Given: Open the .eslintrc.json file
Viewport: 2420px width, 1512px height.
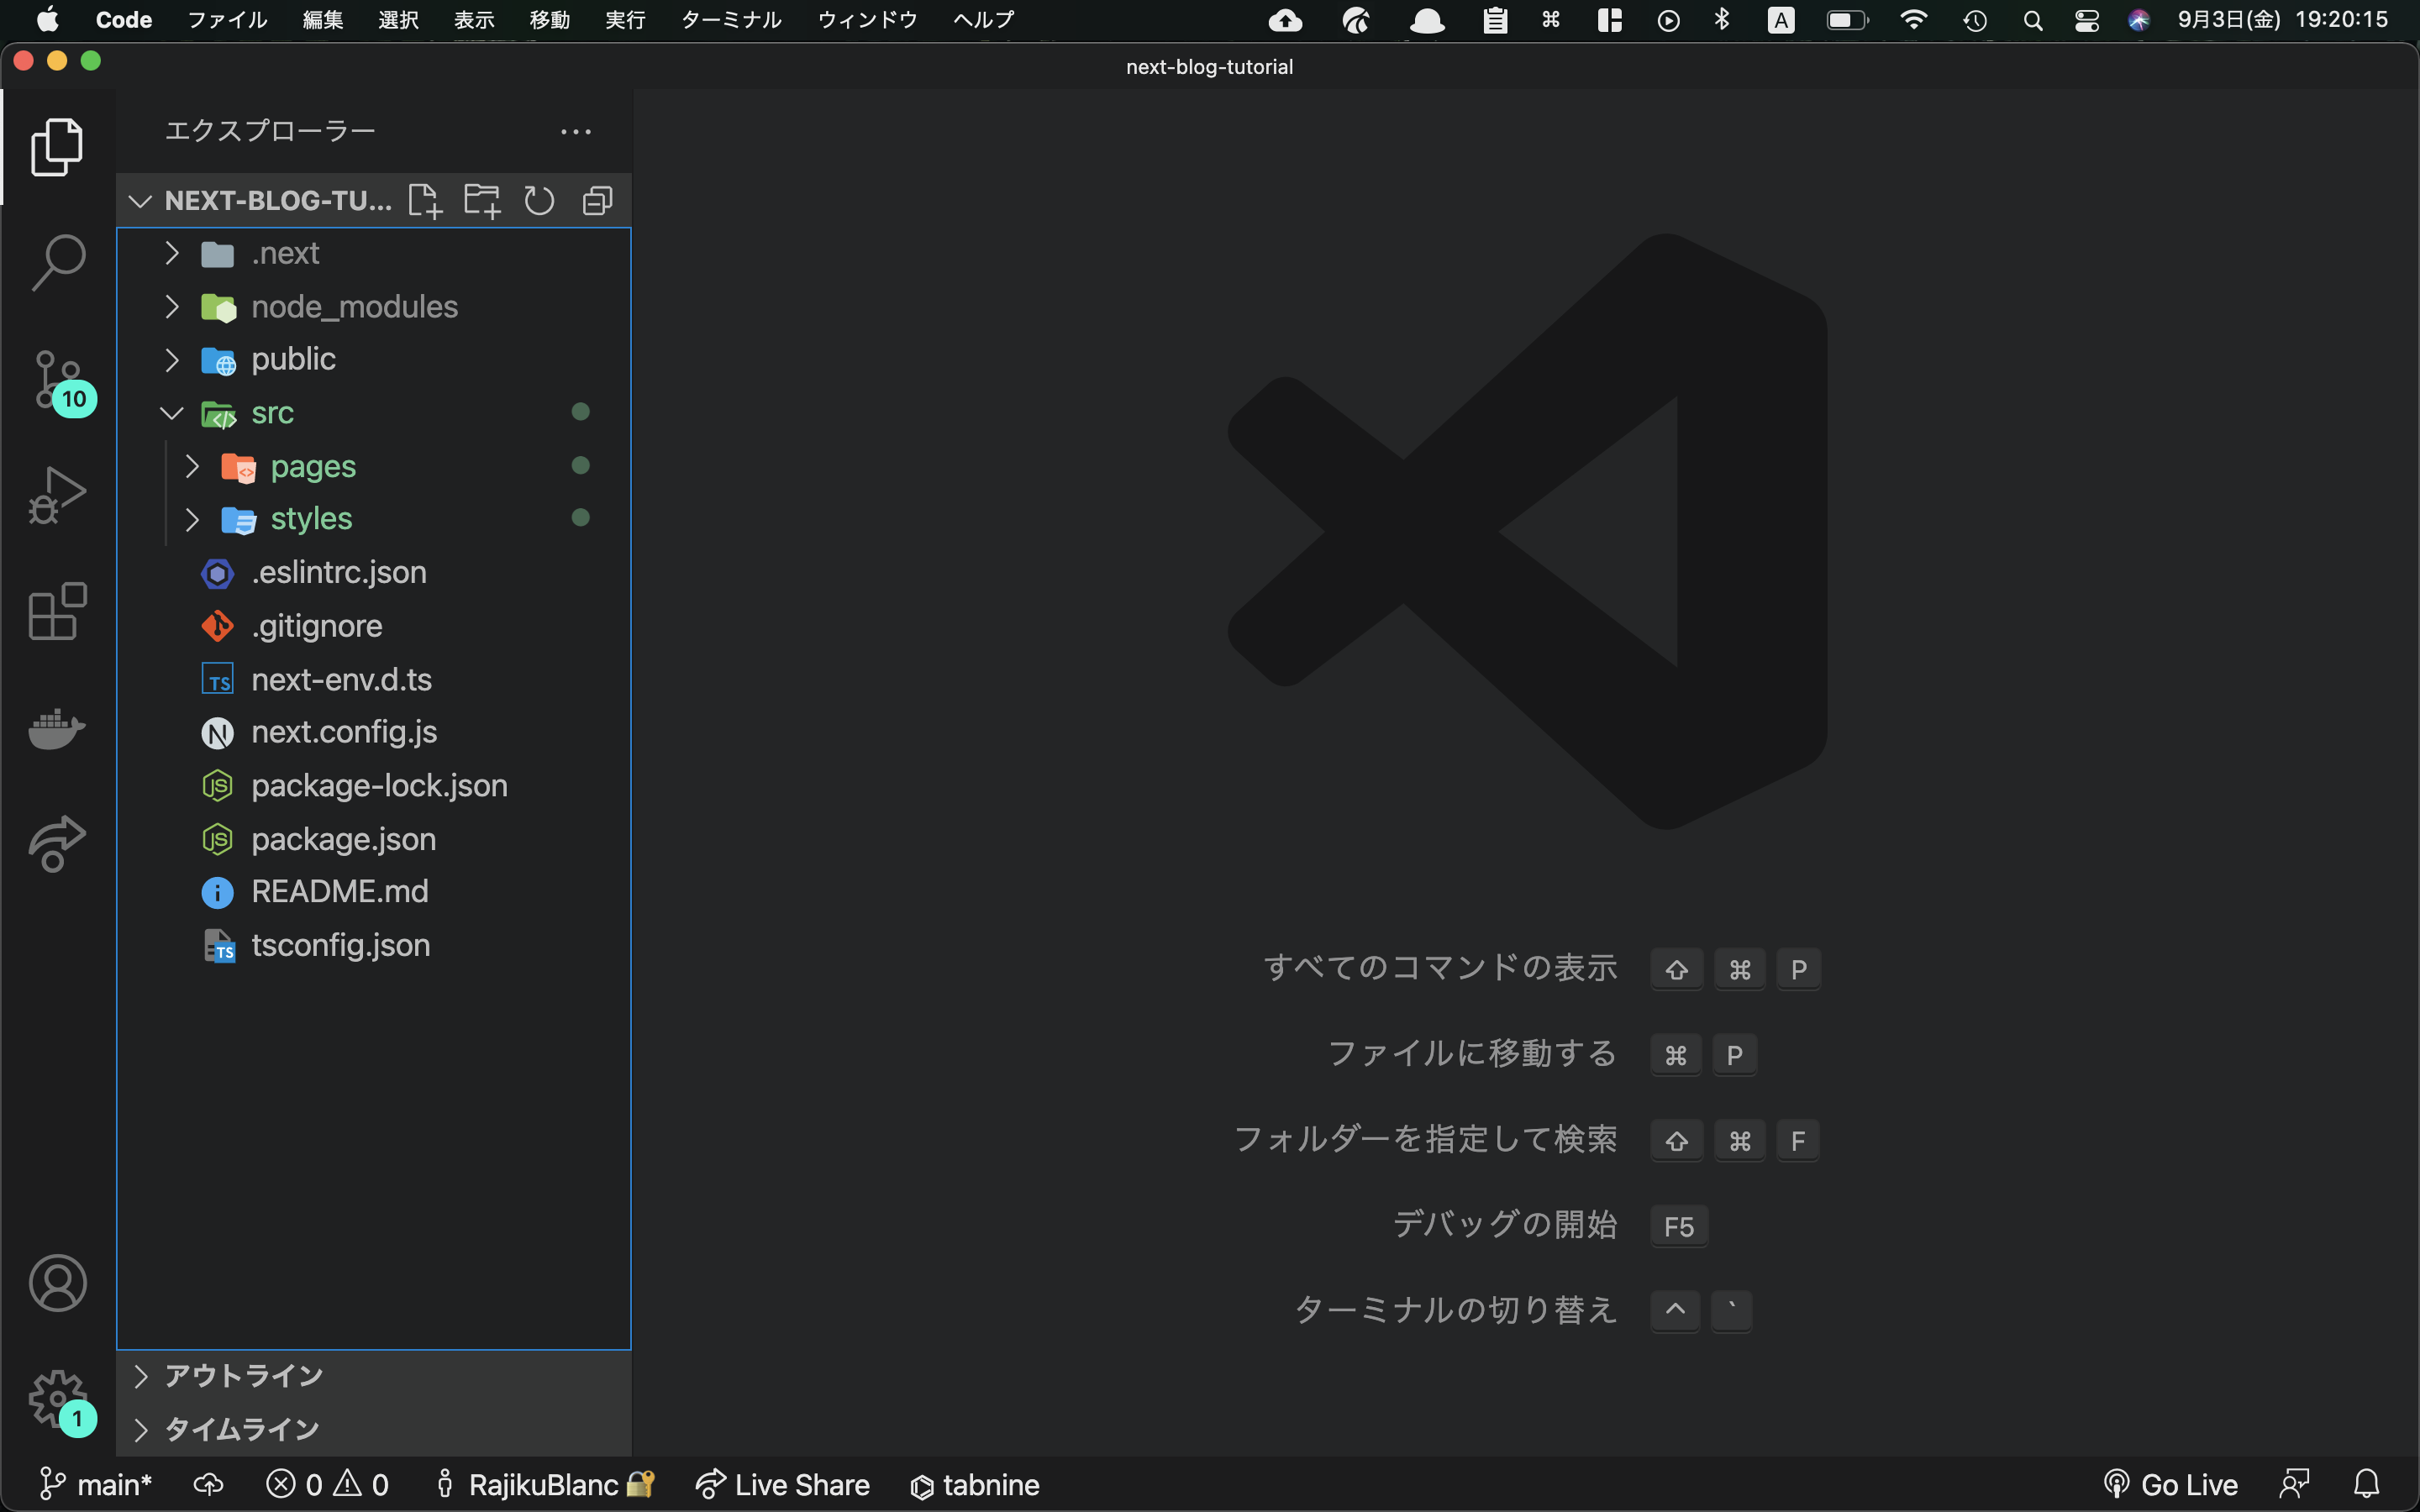Looking at the screenshot, I should coord(373,573).
